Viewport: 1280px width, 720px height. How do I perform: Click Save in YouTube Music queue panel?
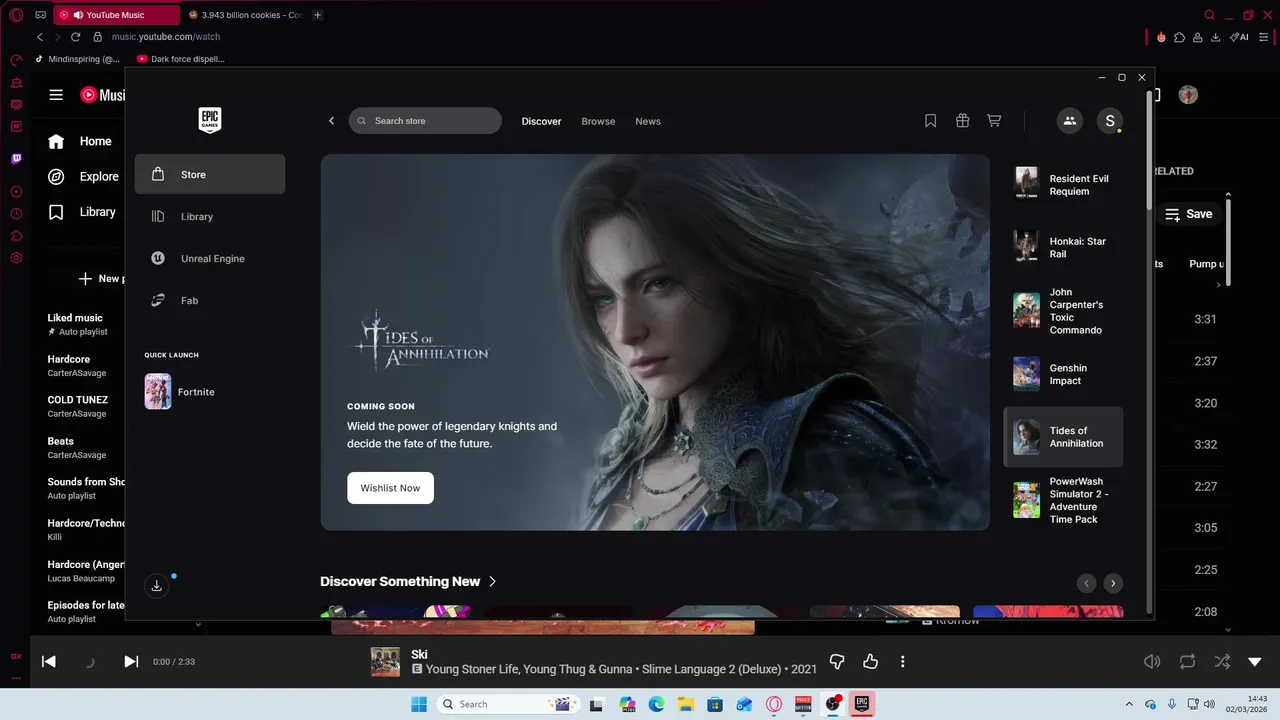1188,214
